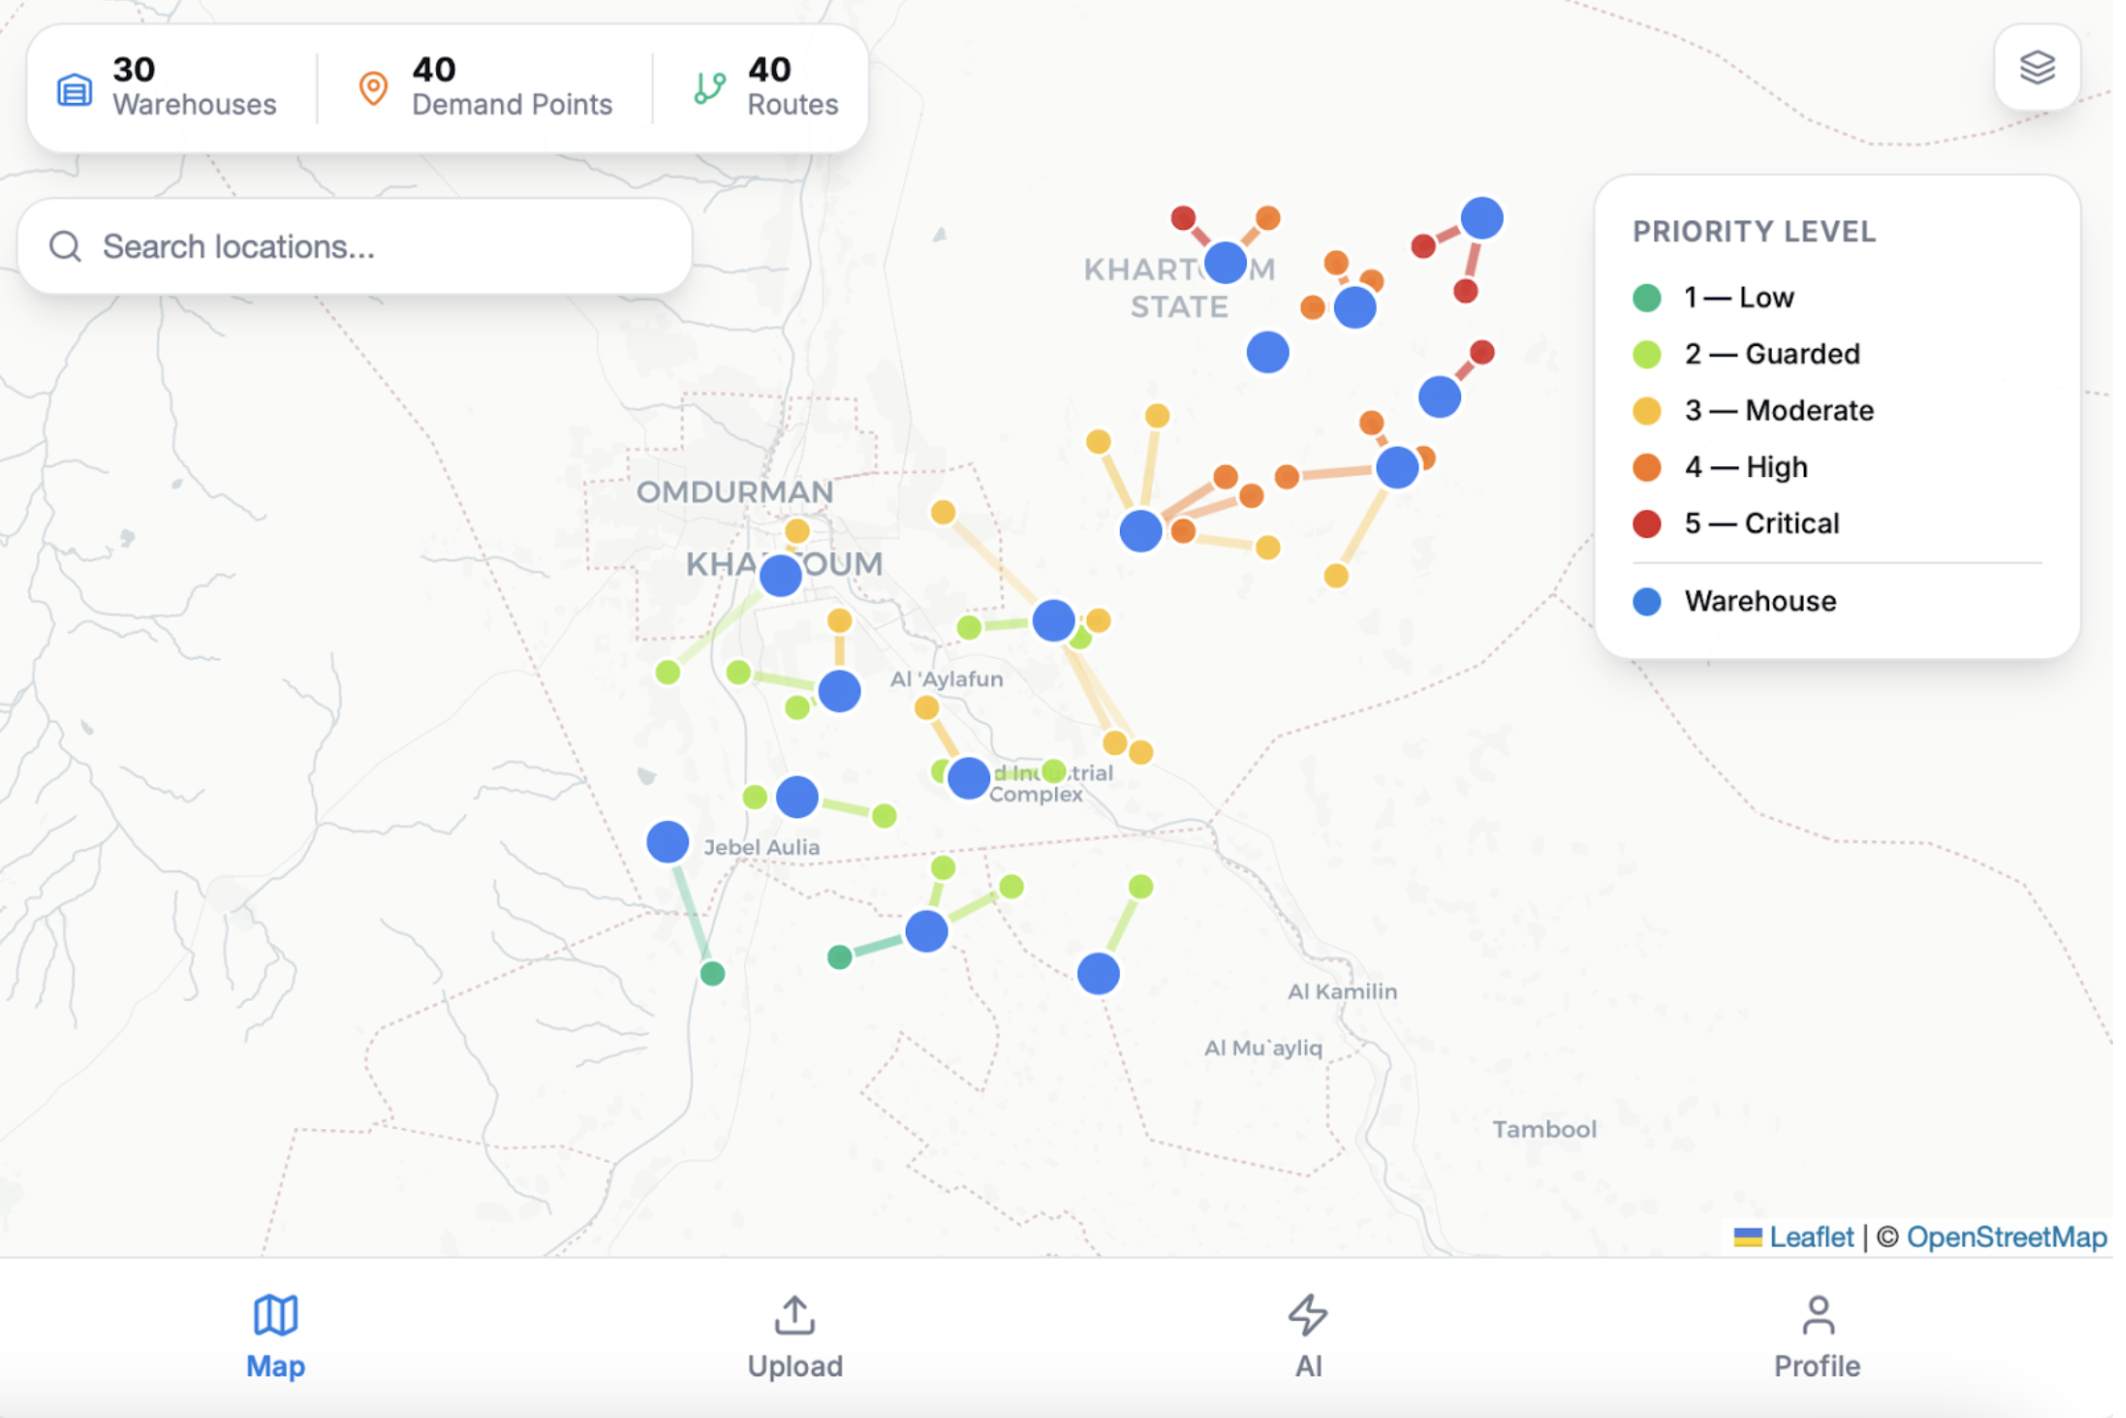Click the Warehouse legend entry
Viewport: 2126px width, 1418px height.
coord(1759,601)
